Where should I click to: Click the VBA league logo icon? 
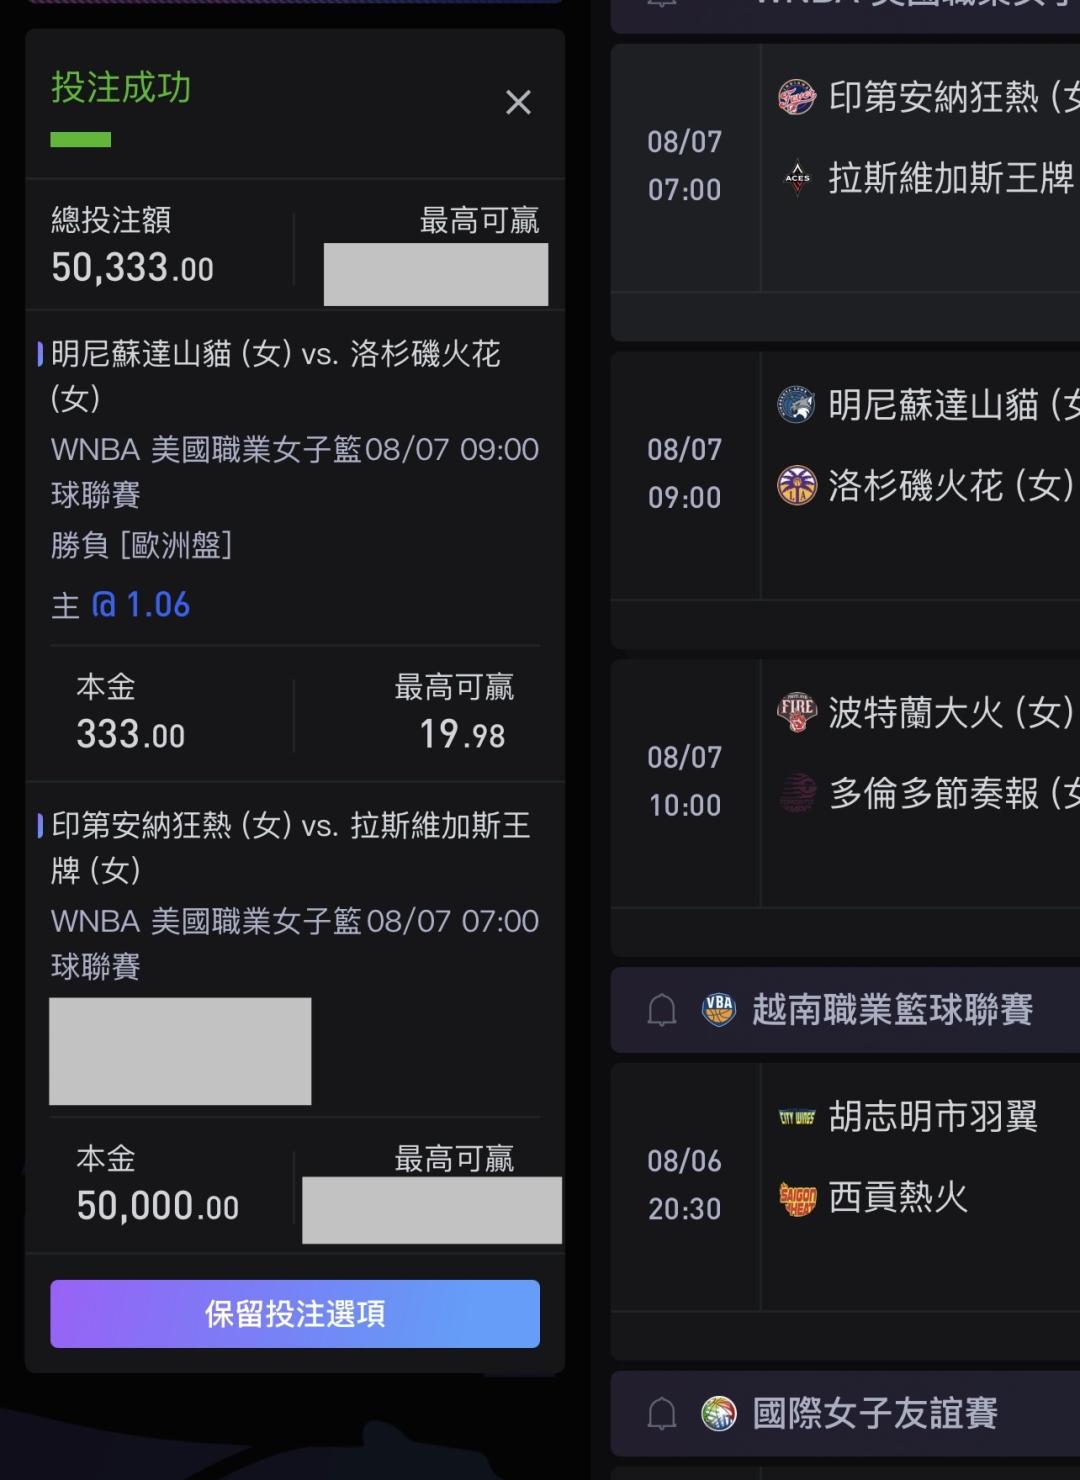pyautogui.click(x=719, y=1010)
